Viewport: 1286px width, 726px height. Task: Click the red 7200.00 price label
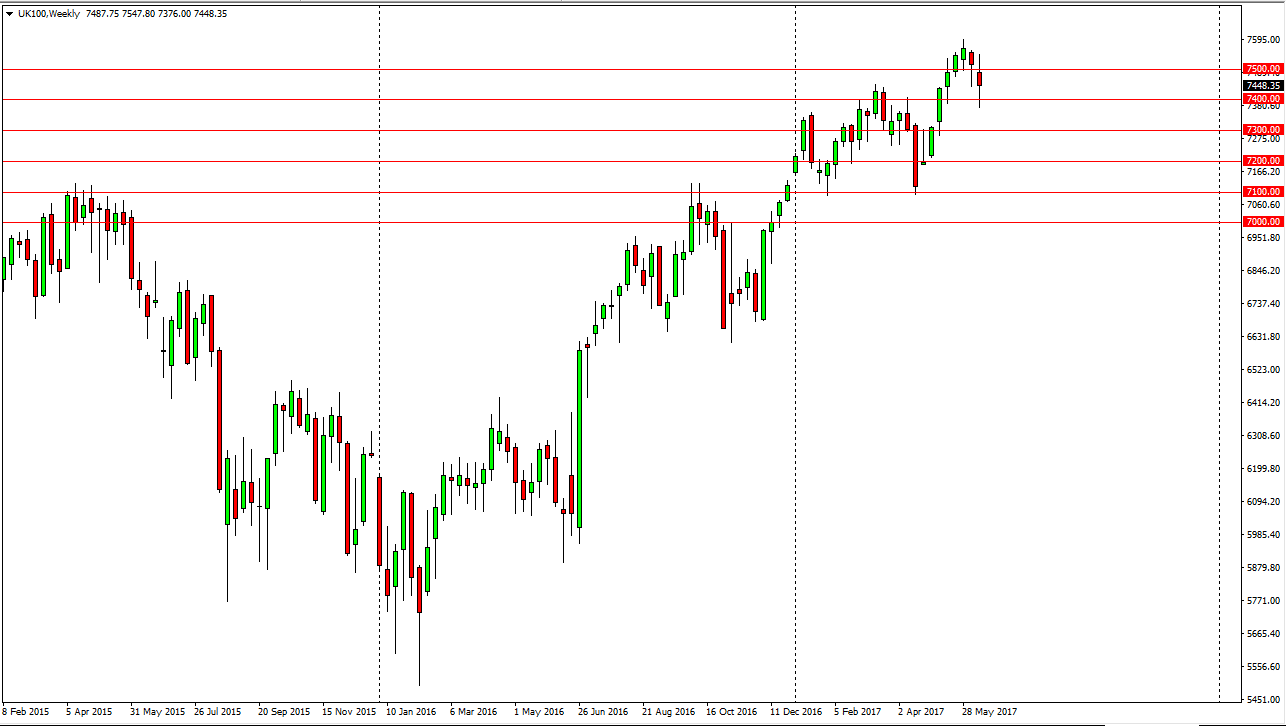tap(1263, 160)
